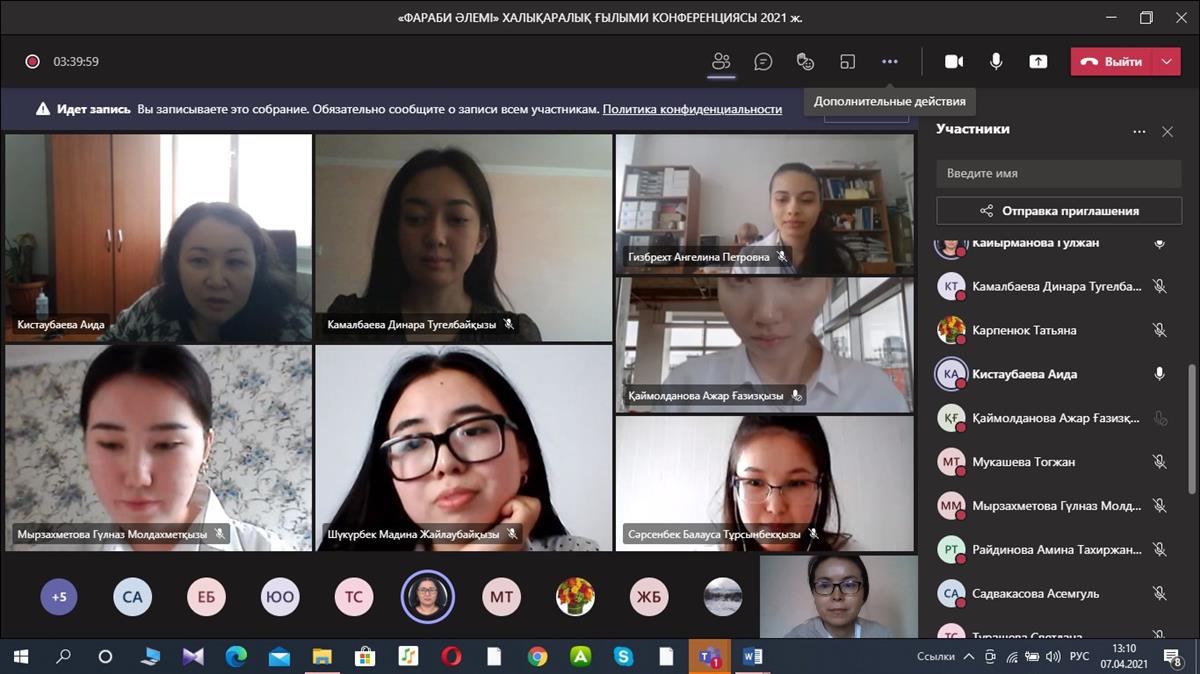This screenshot has height=674, width=1200.
Task: Close the Участники panel with X
Action: [1167, 131]
